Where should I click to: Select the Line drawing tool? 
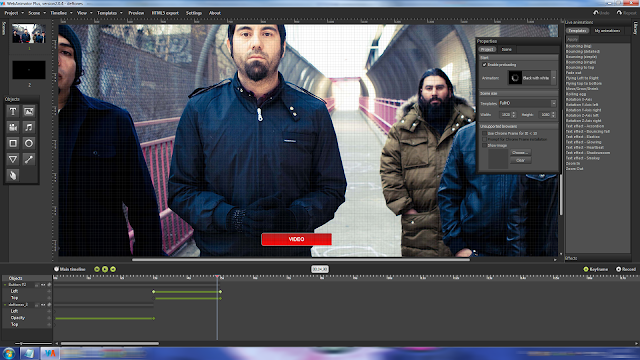[29, 159]
